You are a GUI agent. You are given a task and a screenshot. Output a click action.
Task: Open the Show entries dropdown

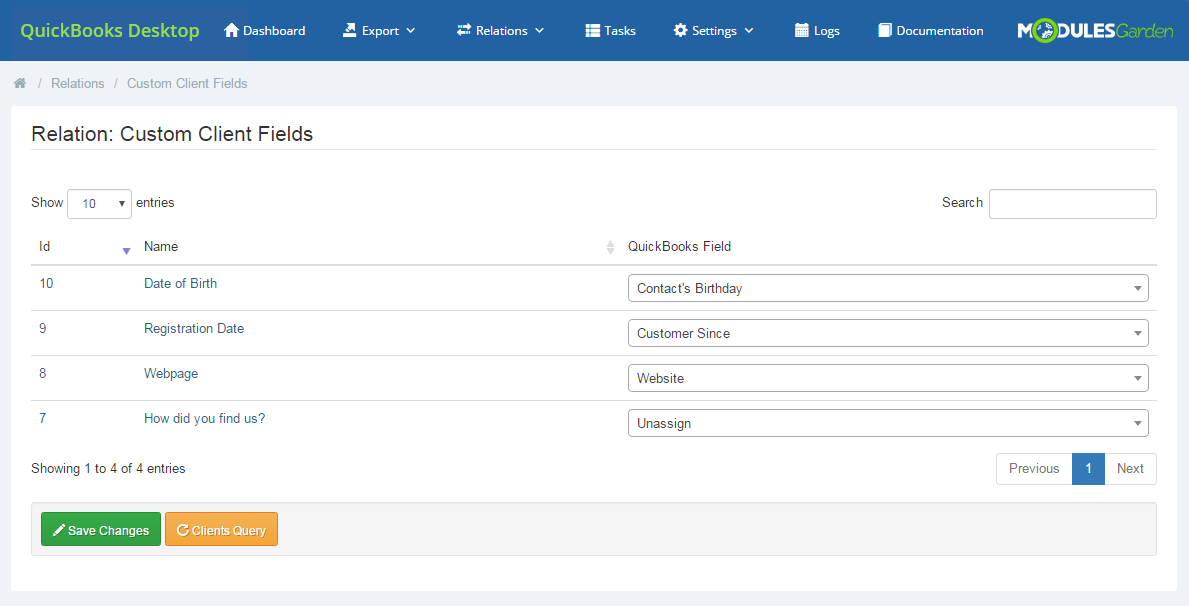pos(99,203)
